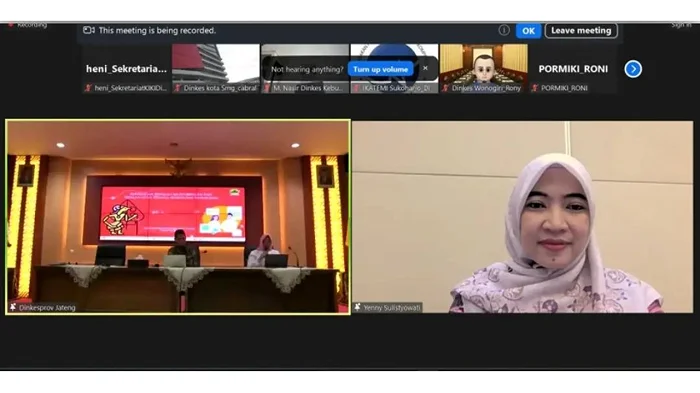Select the Dinkesprov Jateng main video

(178, 217)
